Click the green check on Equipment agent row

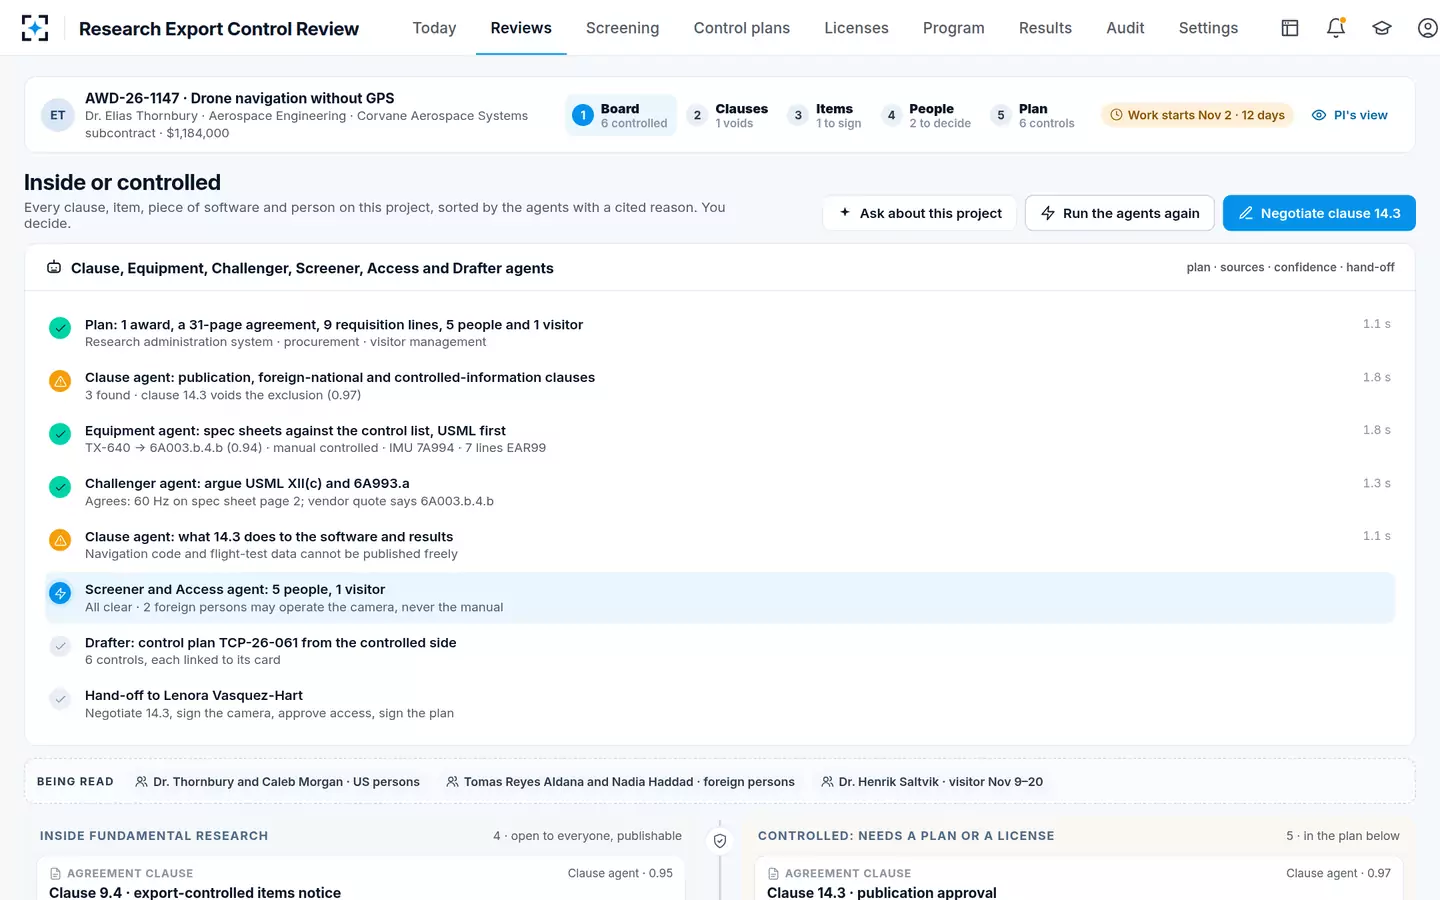coord(60,434)
